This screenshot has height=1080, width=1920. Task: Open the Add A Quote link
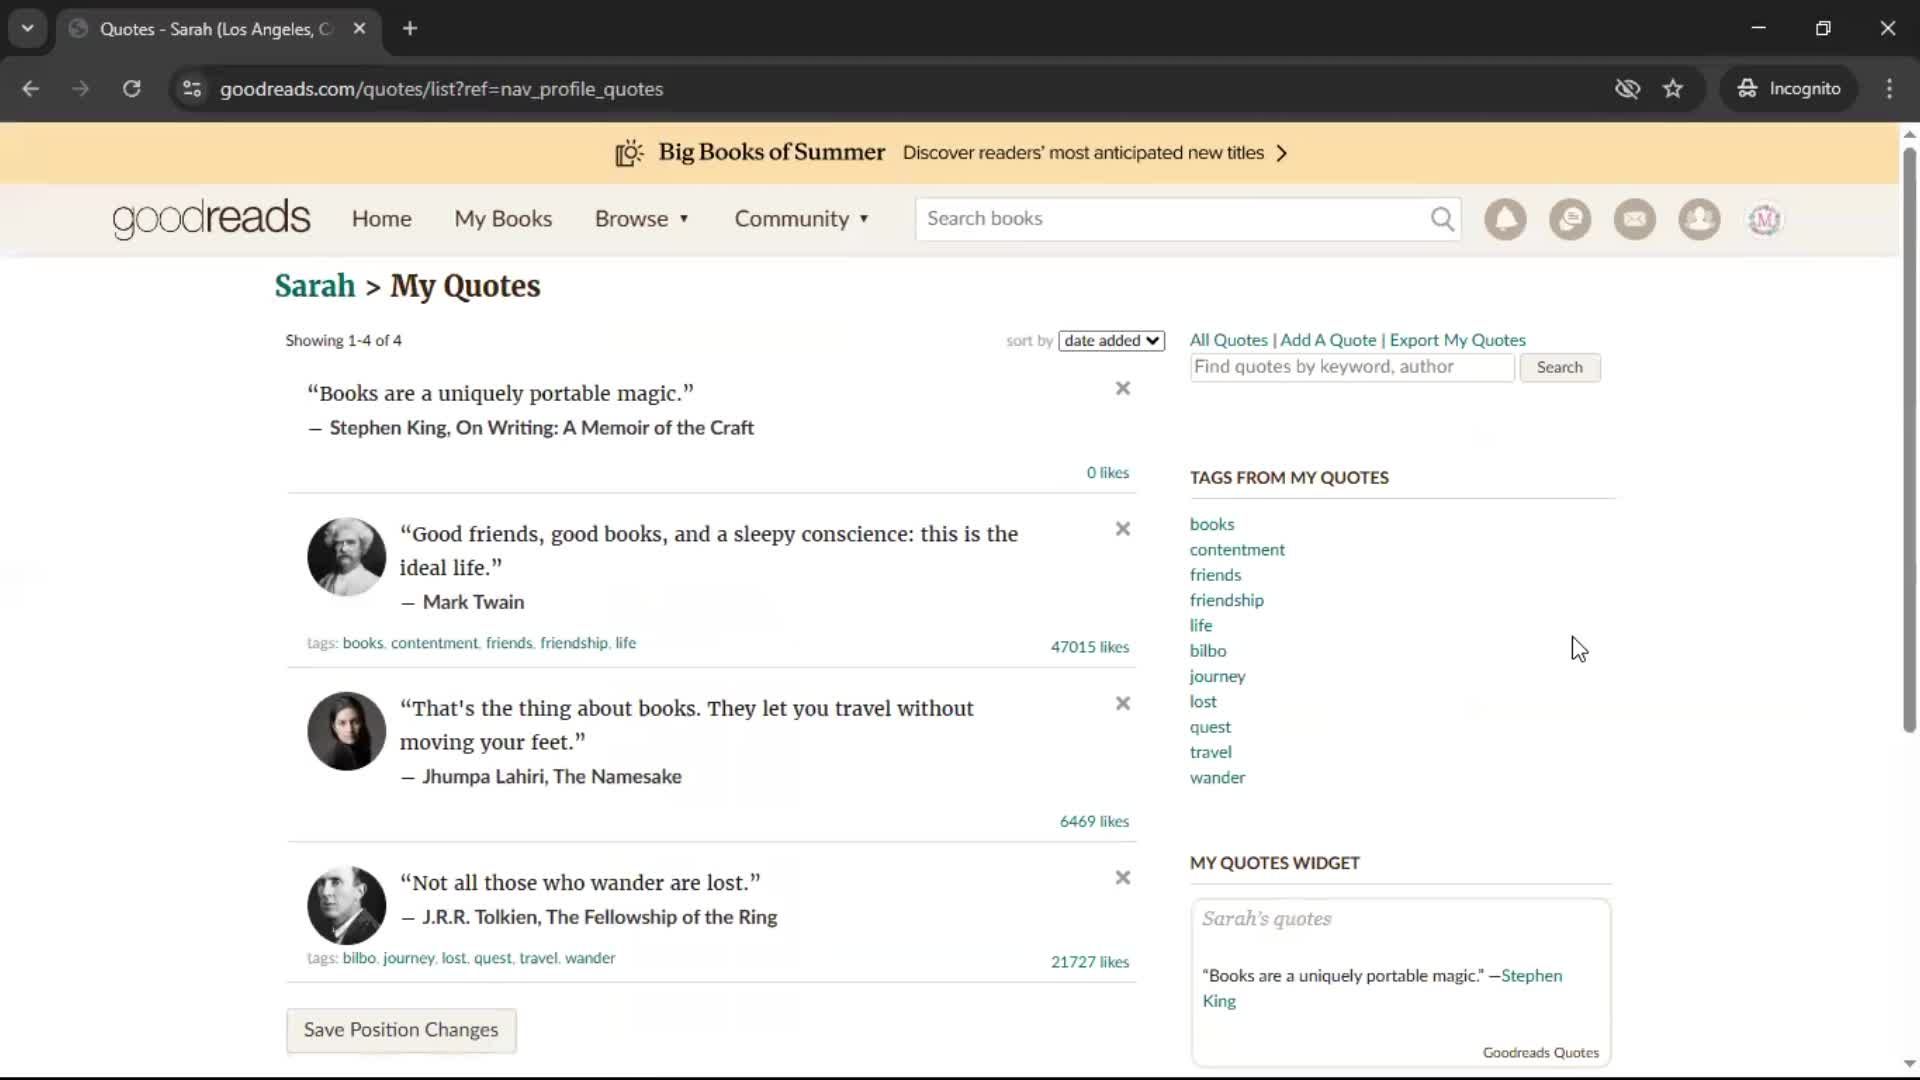tap(1328, 340)
